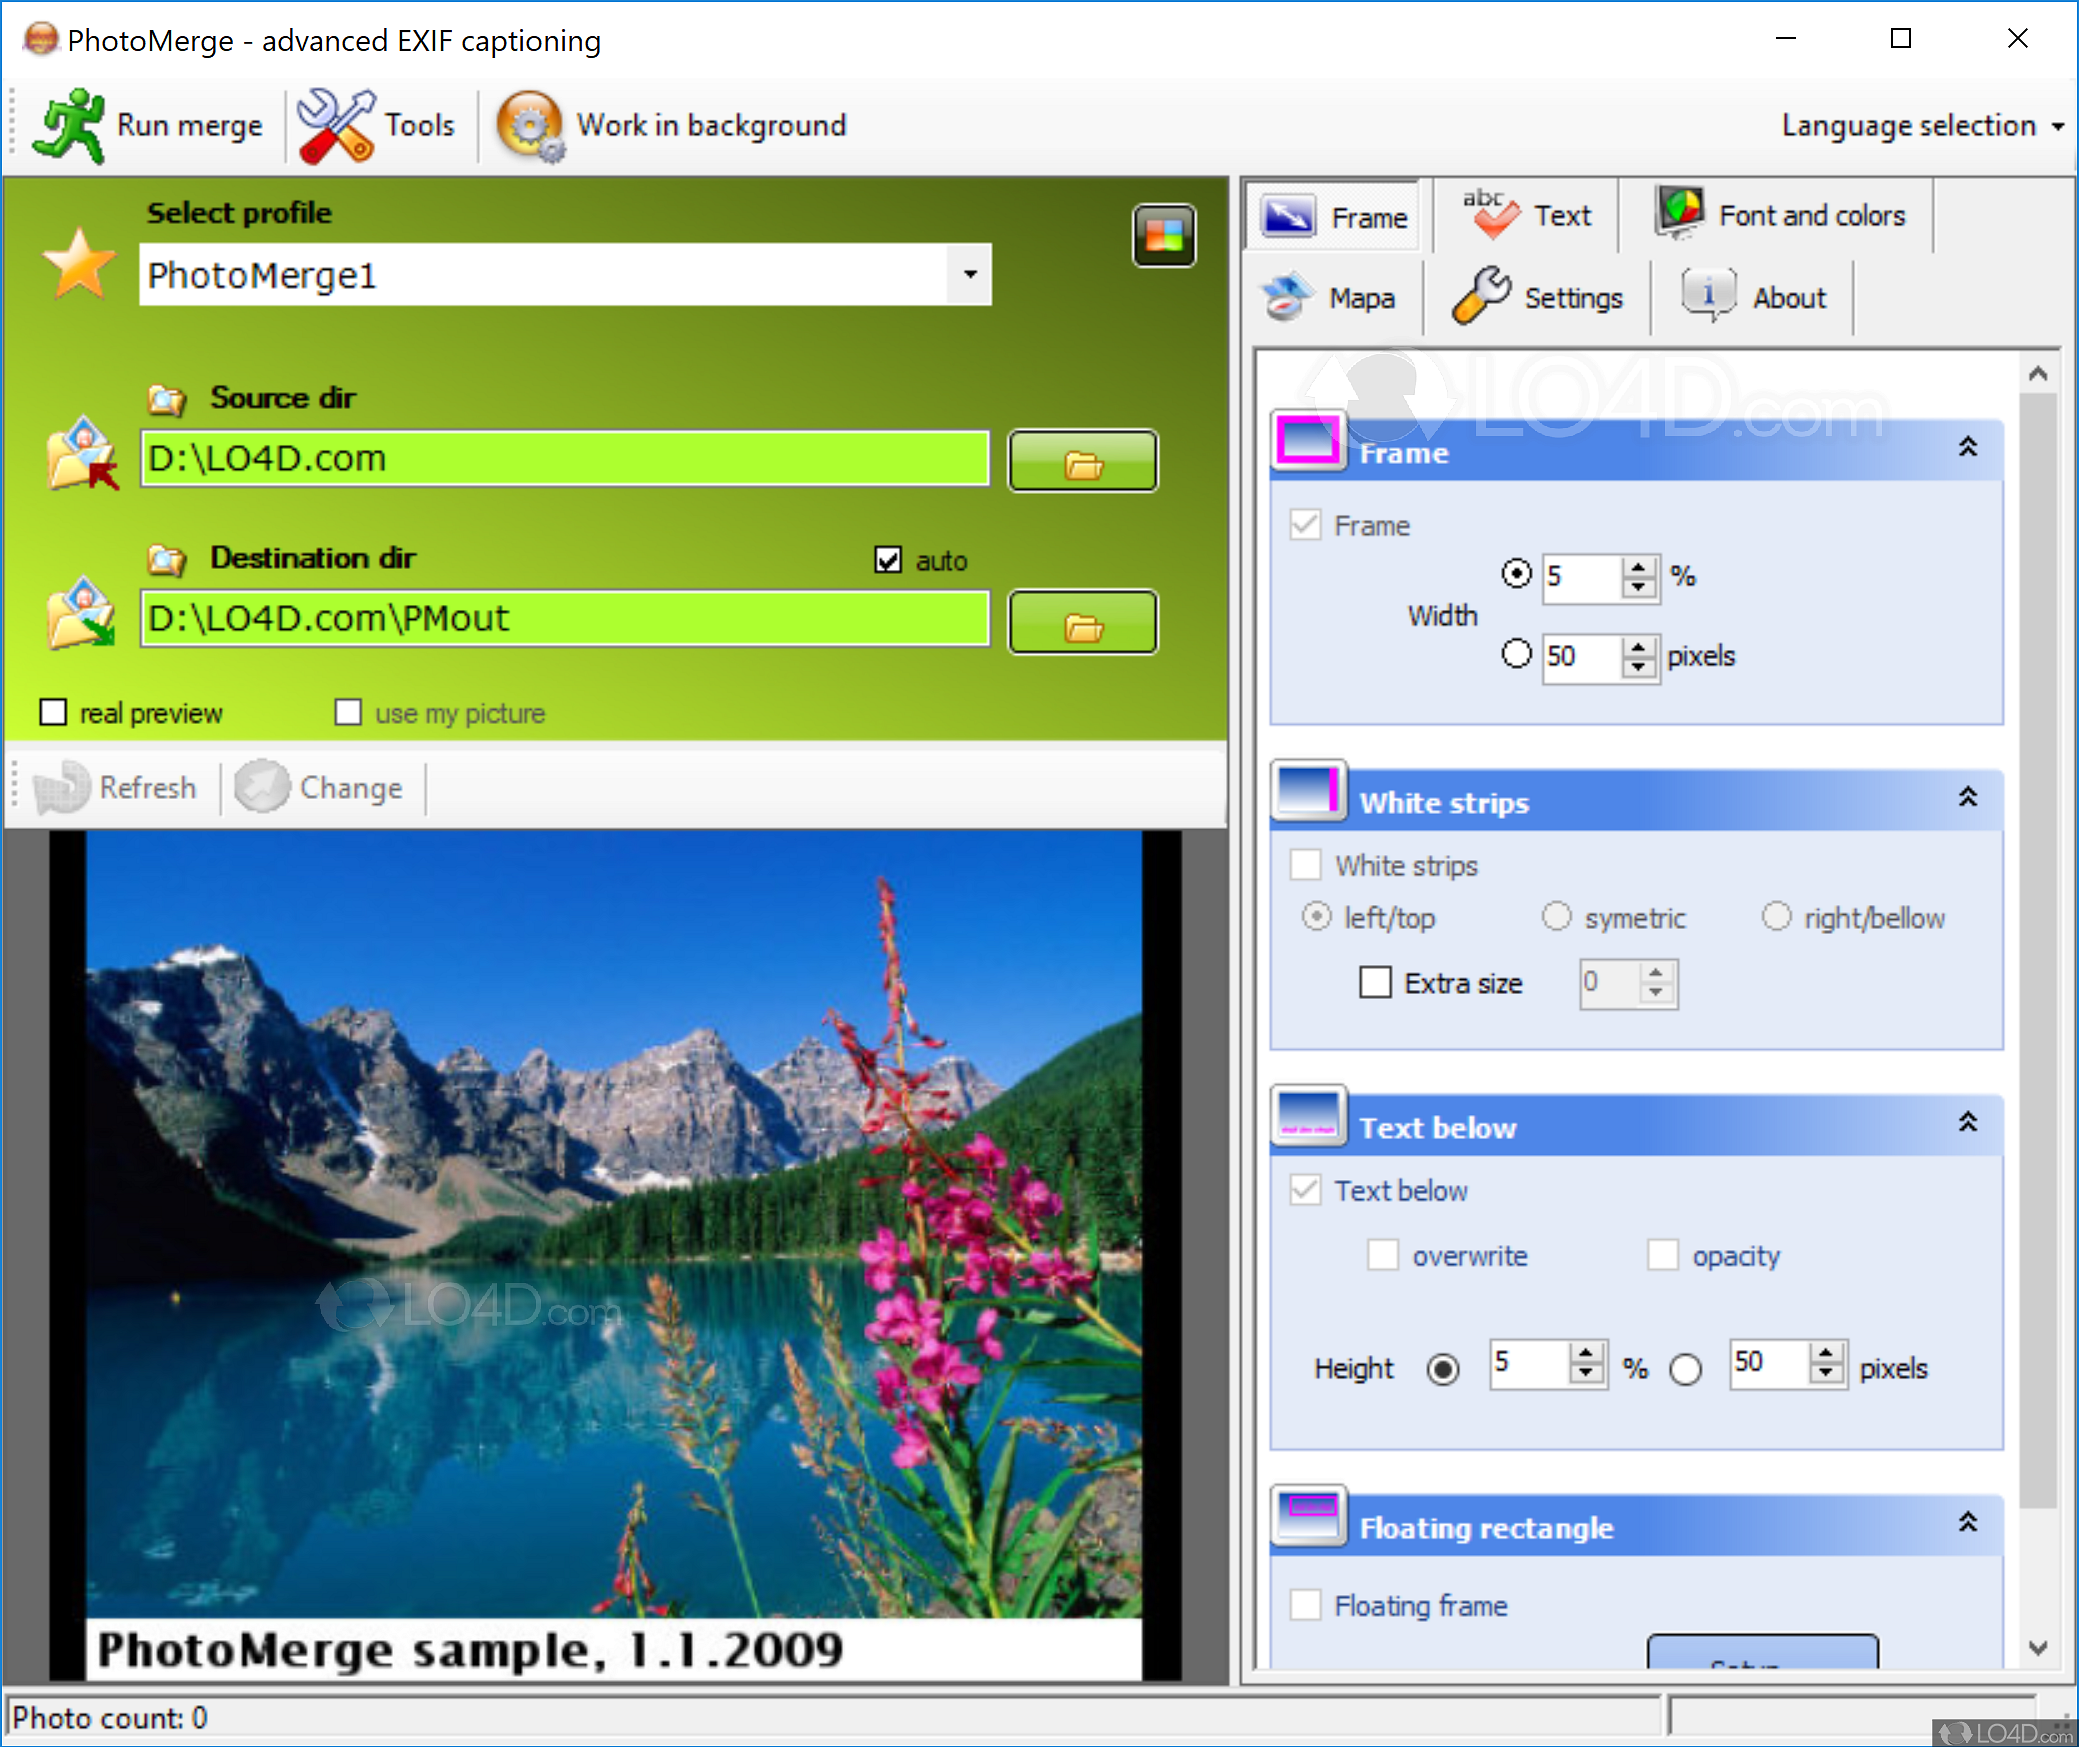
Task: Open the Language selection dropdown
Action: (x=1922, y=126)
